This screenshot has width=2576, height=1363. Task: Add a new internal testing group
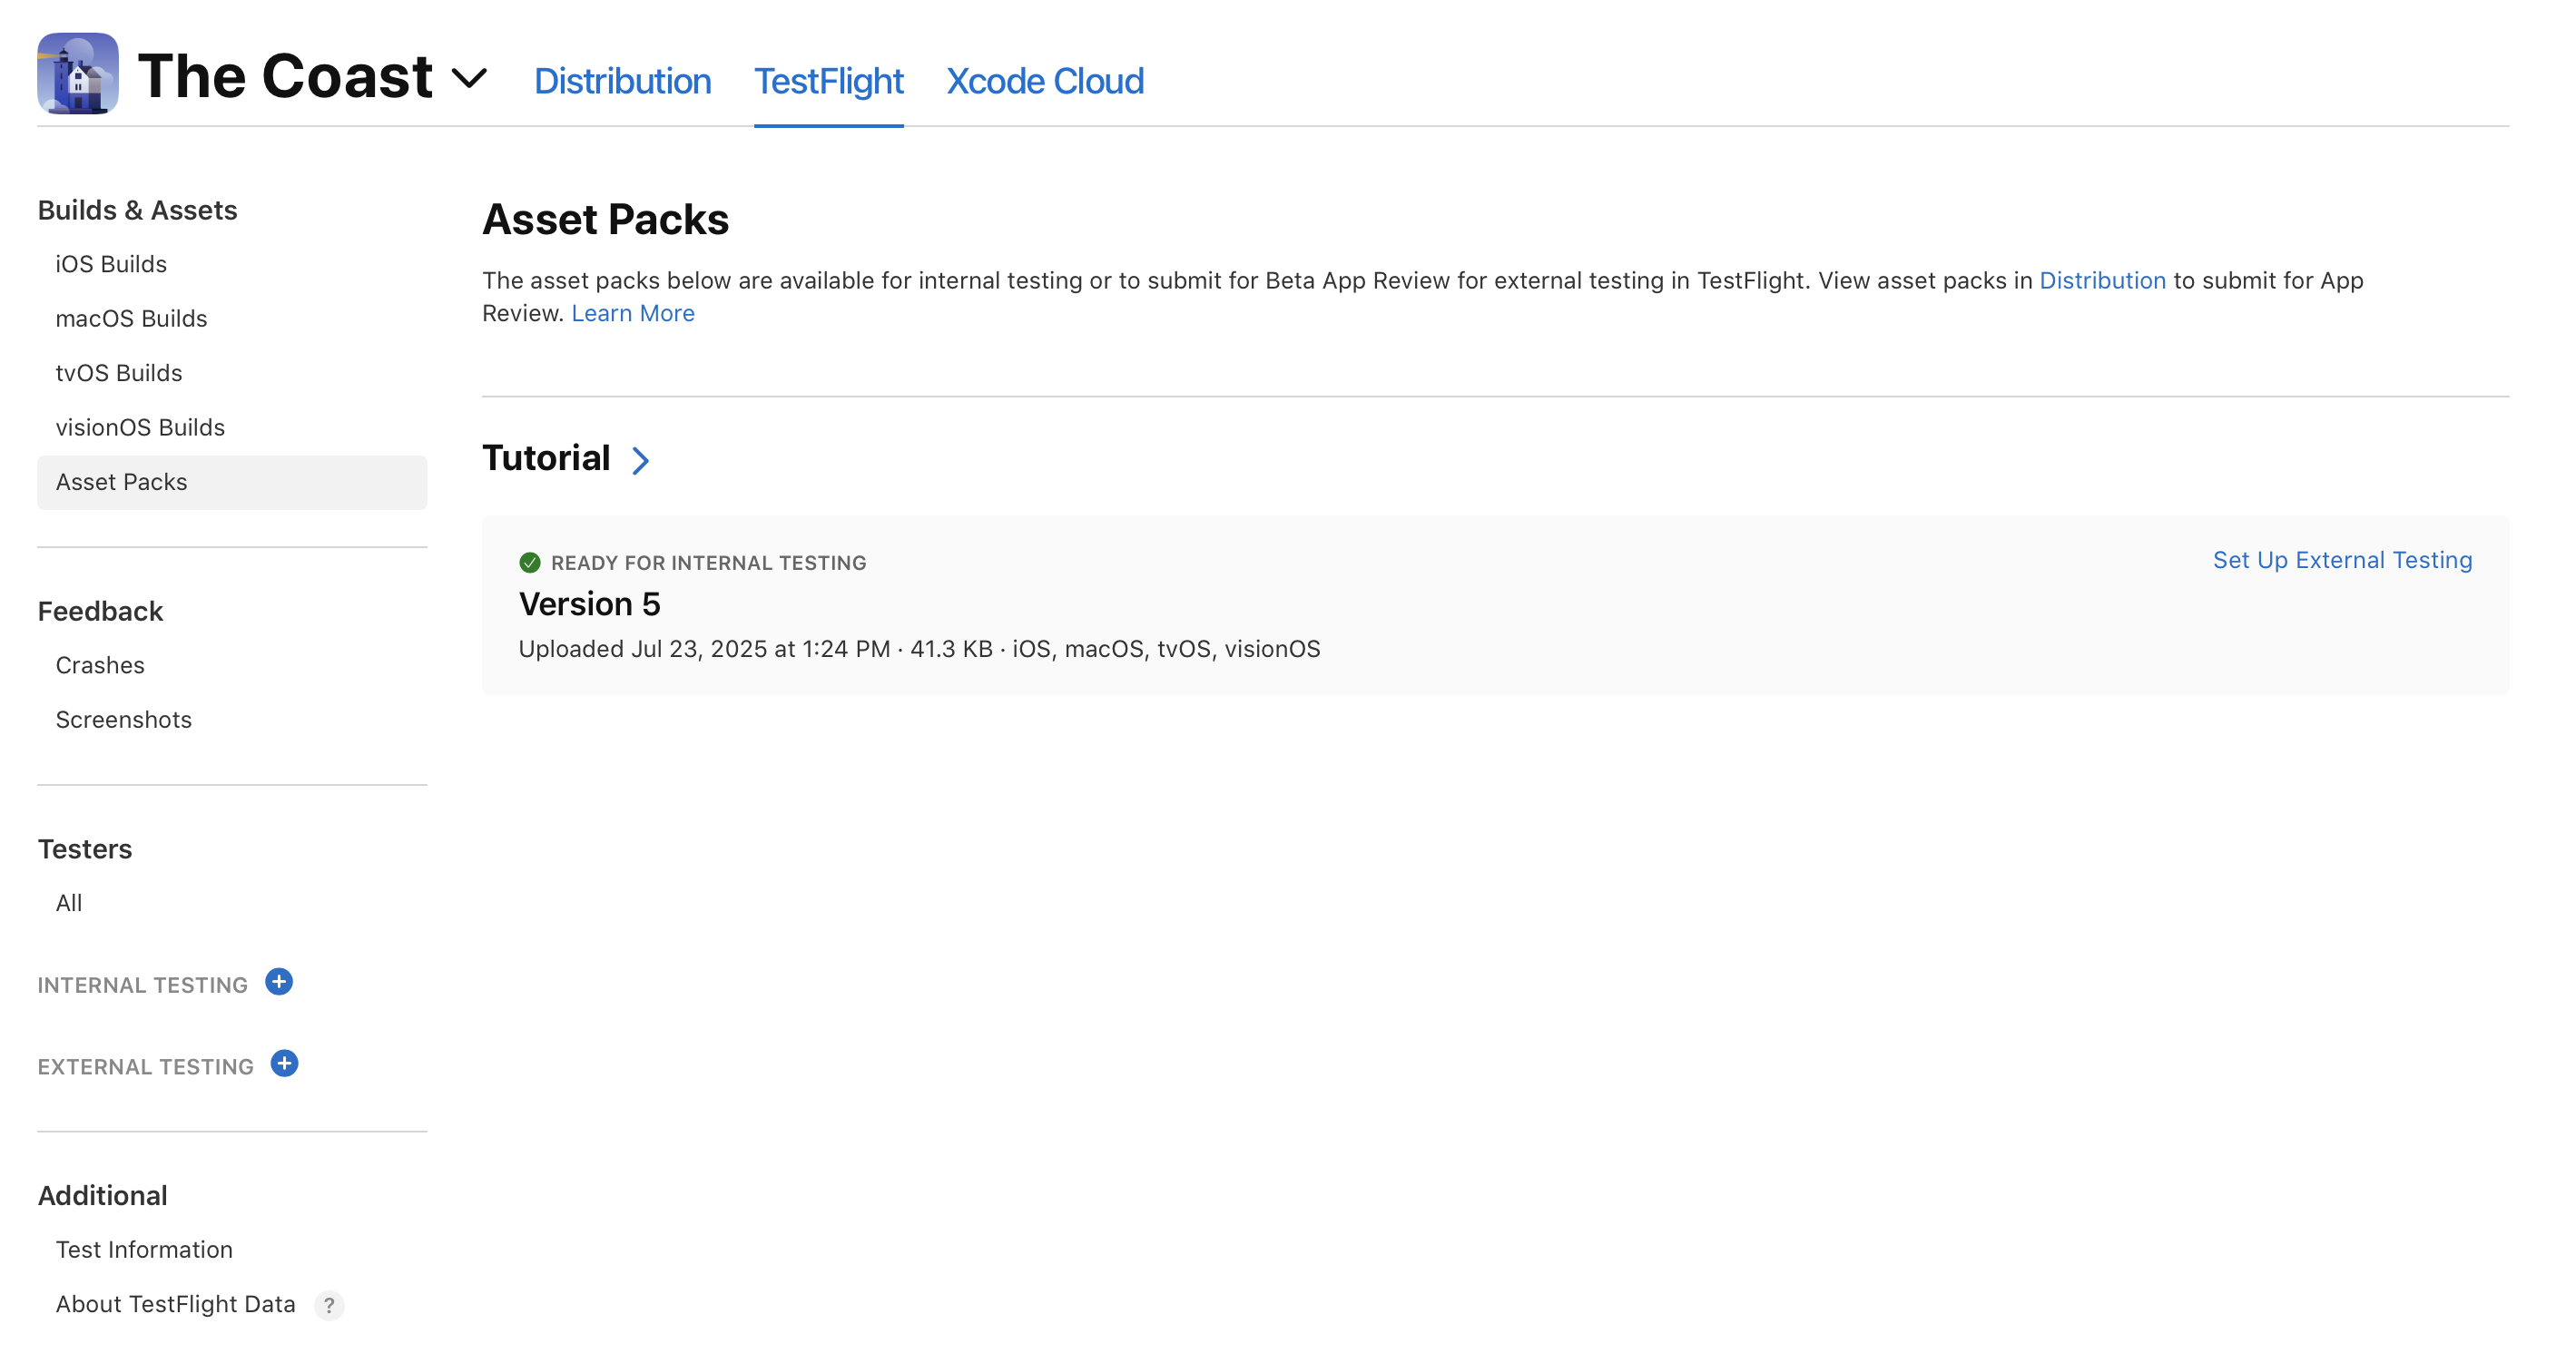click(x=279, y=982)
